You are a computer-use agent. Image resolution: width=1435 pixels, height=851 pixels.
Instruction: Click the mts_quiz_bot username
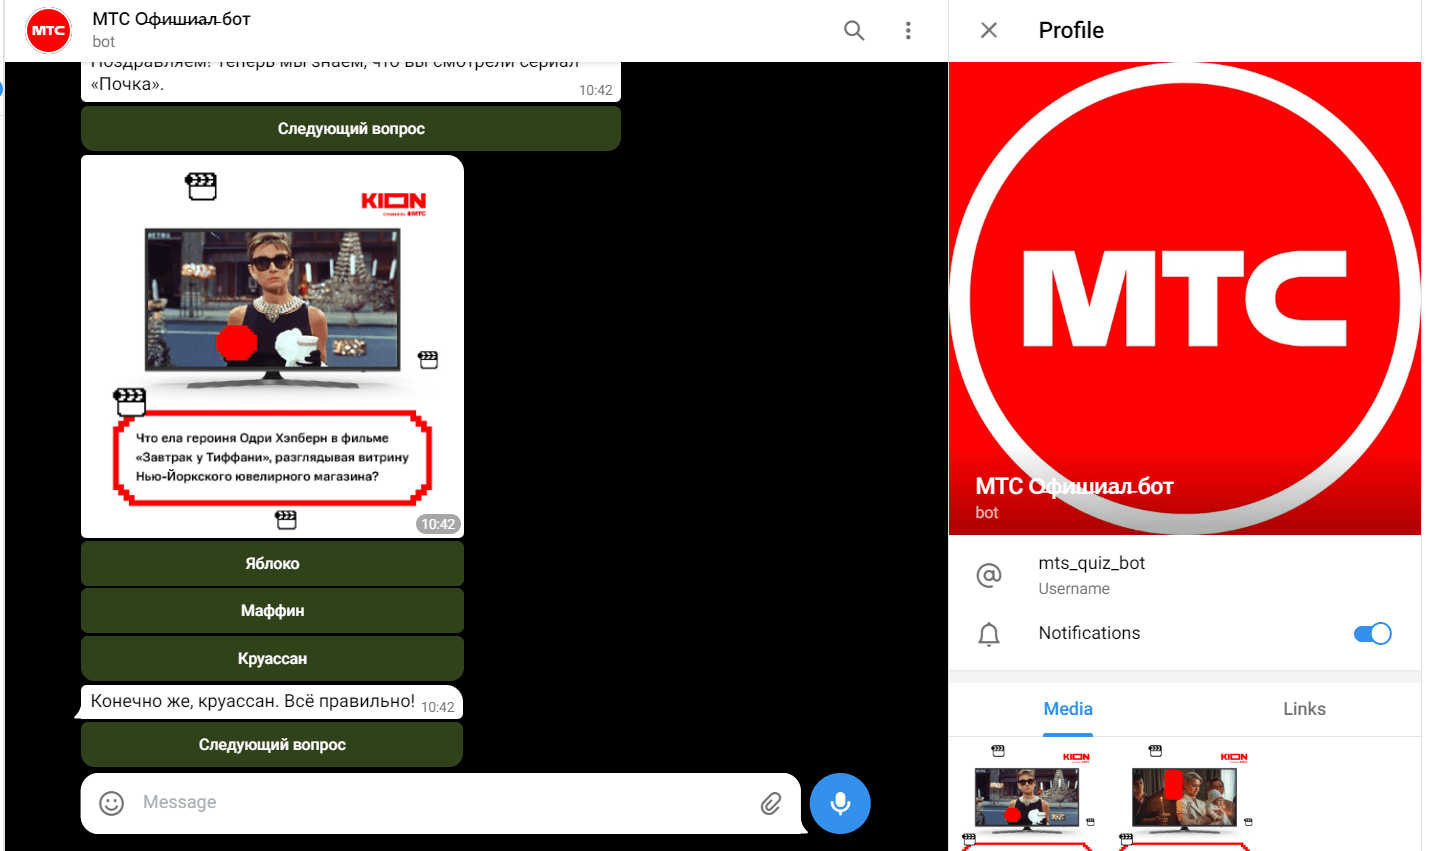(x=1091, y=563)
